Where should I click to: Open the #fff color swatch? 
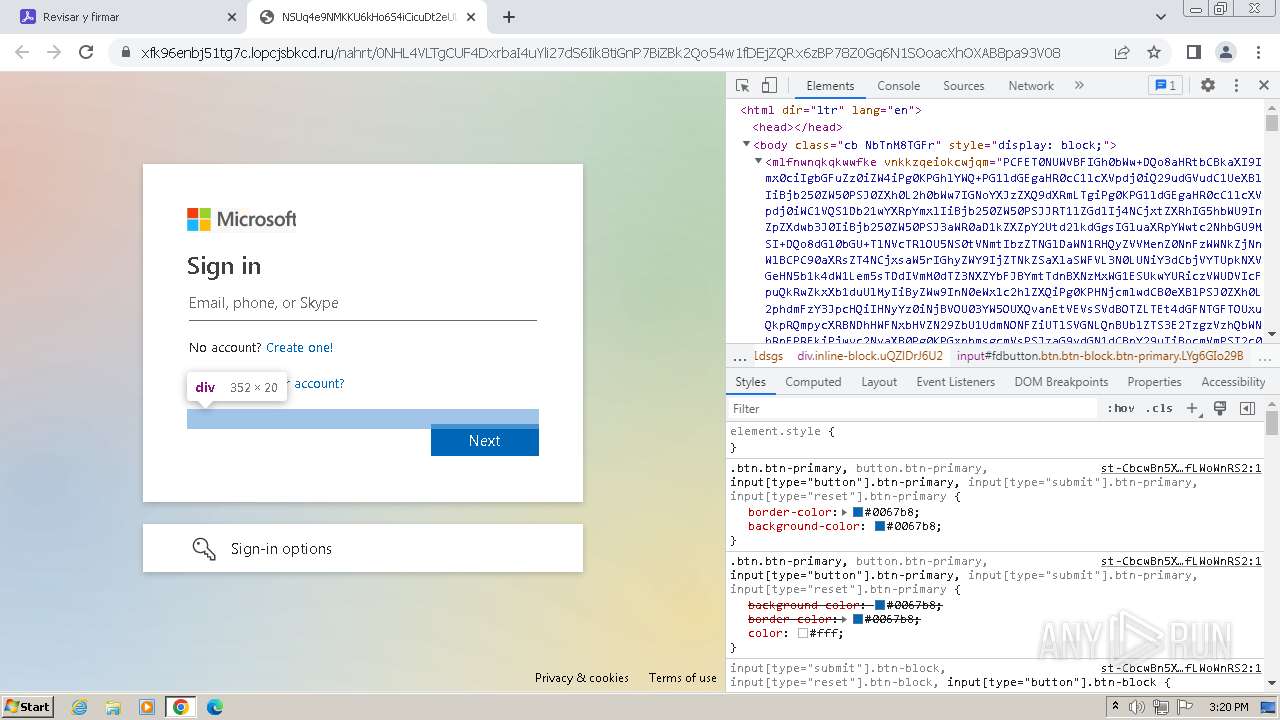click(802, 633)
